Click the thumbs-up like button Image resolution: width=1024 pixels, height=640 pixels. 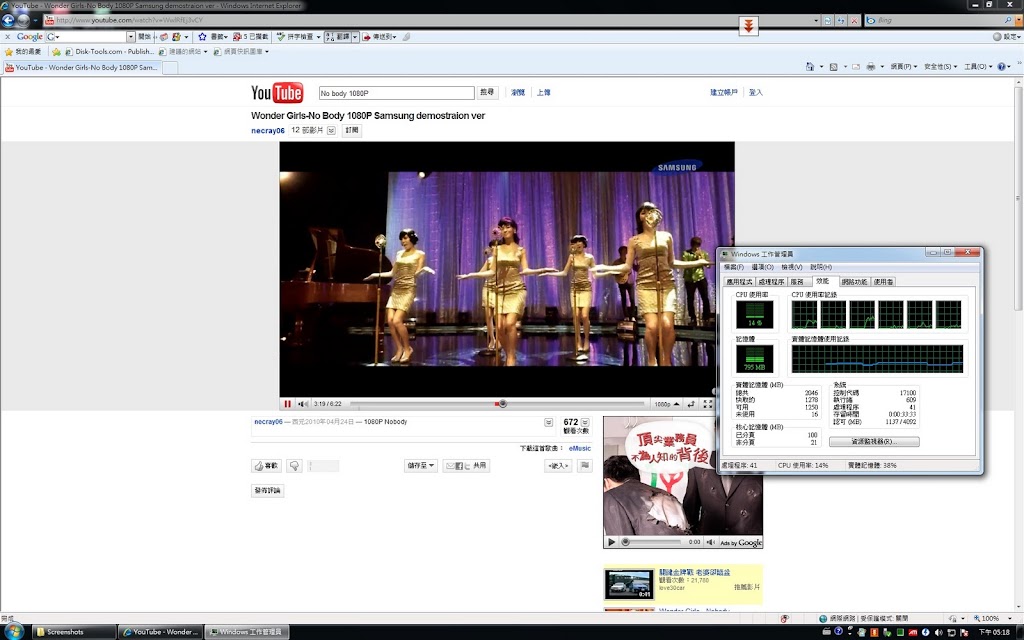click(266, 466)
